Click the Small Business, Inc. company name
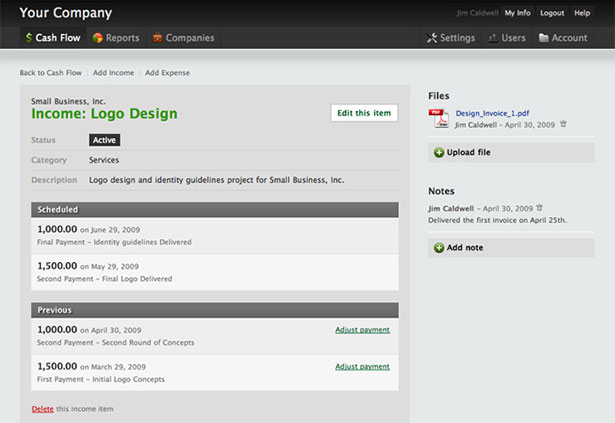Viewport: 615px width, 423px height. 68,101
